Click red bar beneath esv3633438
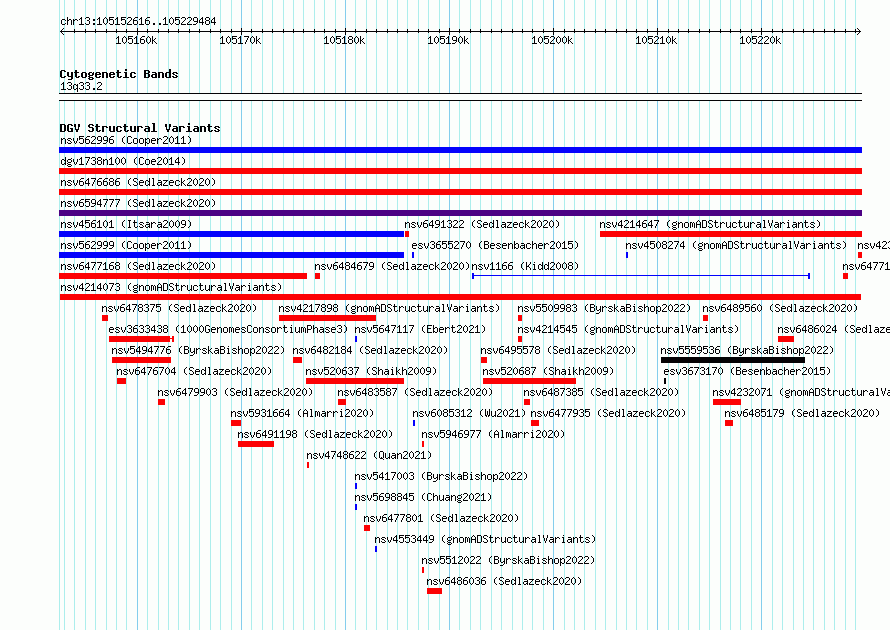Screen dimensions: 890x630 click(x=141, y=339)
